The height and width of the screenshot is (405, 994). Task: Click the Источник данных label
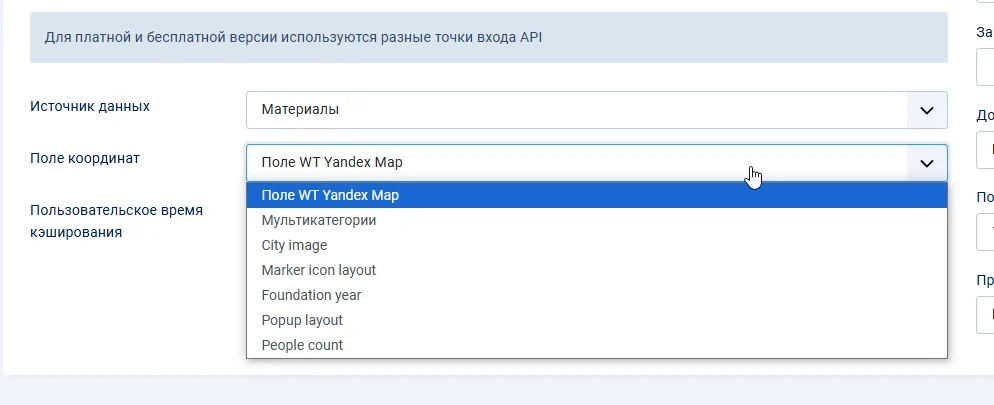(x=90, y=106)
